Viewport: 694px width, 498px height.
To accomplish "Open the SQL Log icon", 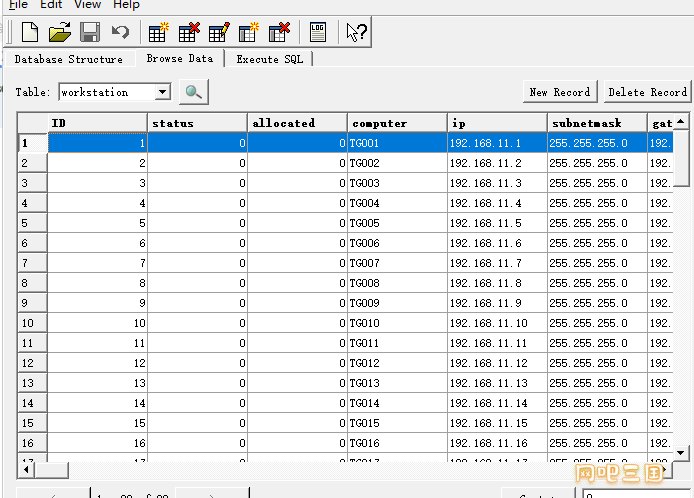I will point(318,32).
